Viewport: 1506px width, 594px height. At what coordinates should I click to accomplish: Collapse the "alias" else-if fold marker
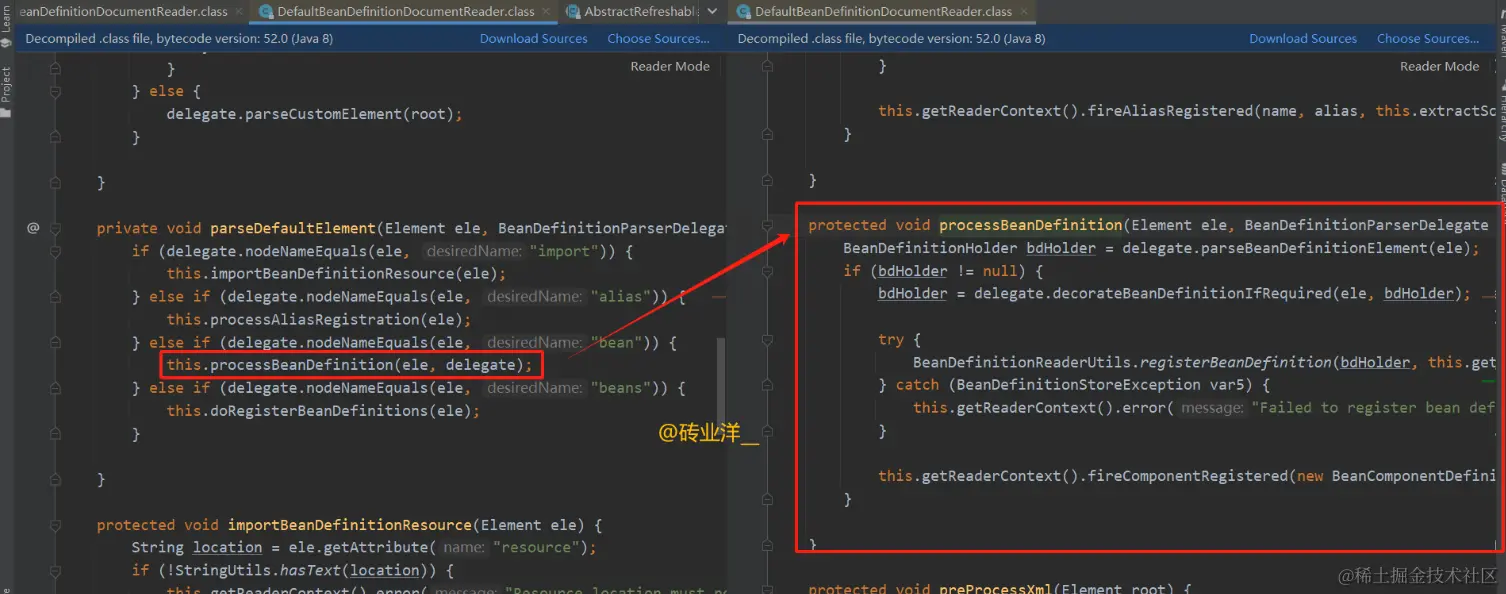(x=55, y=297)
